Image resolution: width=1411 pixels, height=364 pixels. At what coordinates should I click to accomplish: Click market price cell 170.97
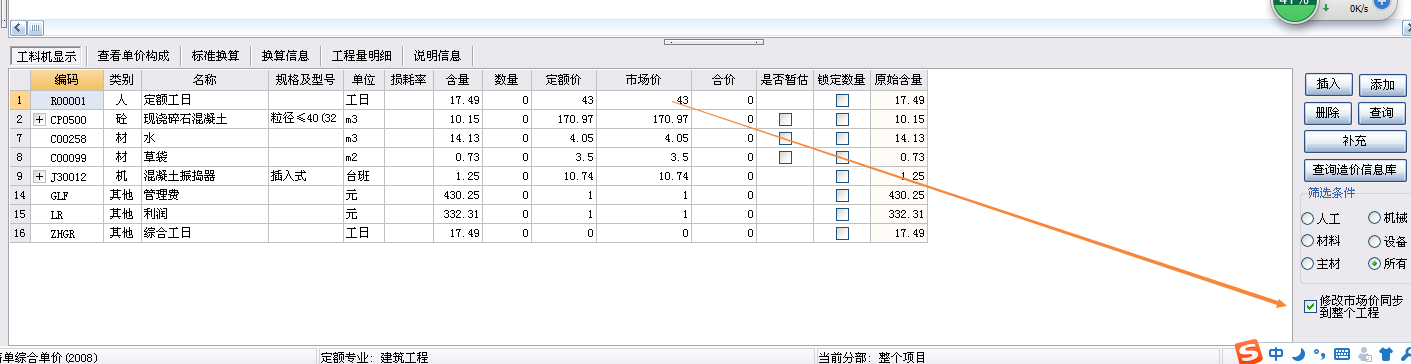(x=644, y=119)
